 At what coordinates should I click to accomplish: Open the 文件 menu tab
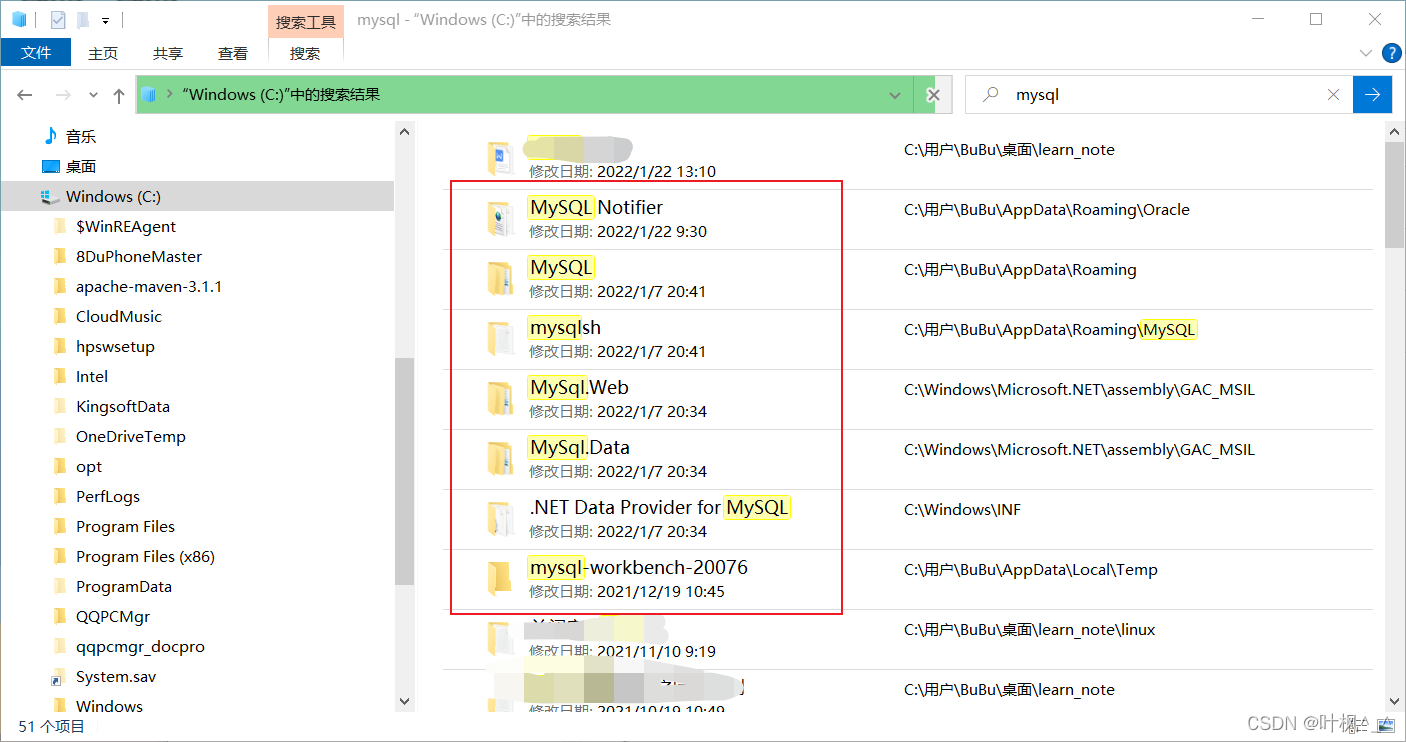[x=36, y=53]
